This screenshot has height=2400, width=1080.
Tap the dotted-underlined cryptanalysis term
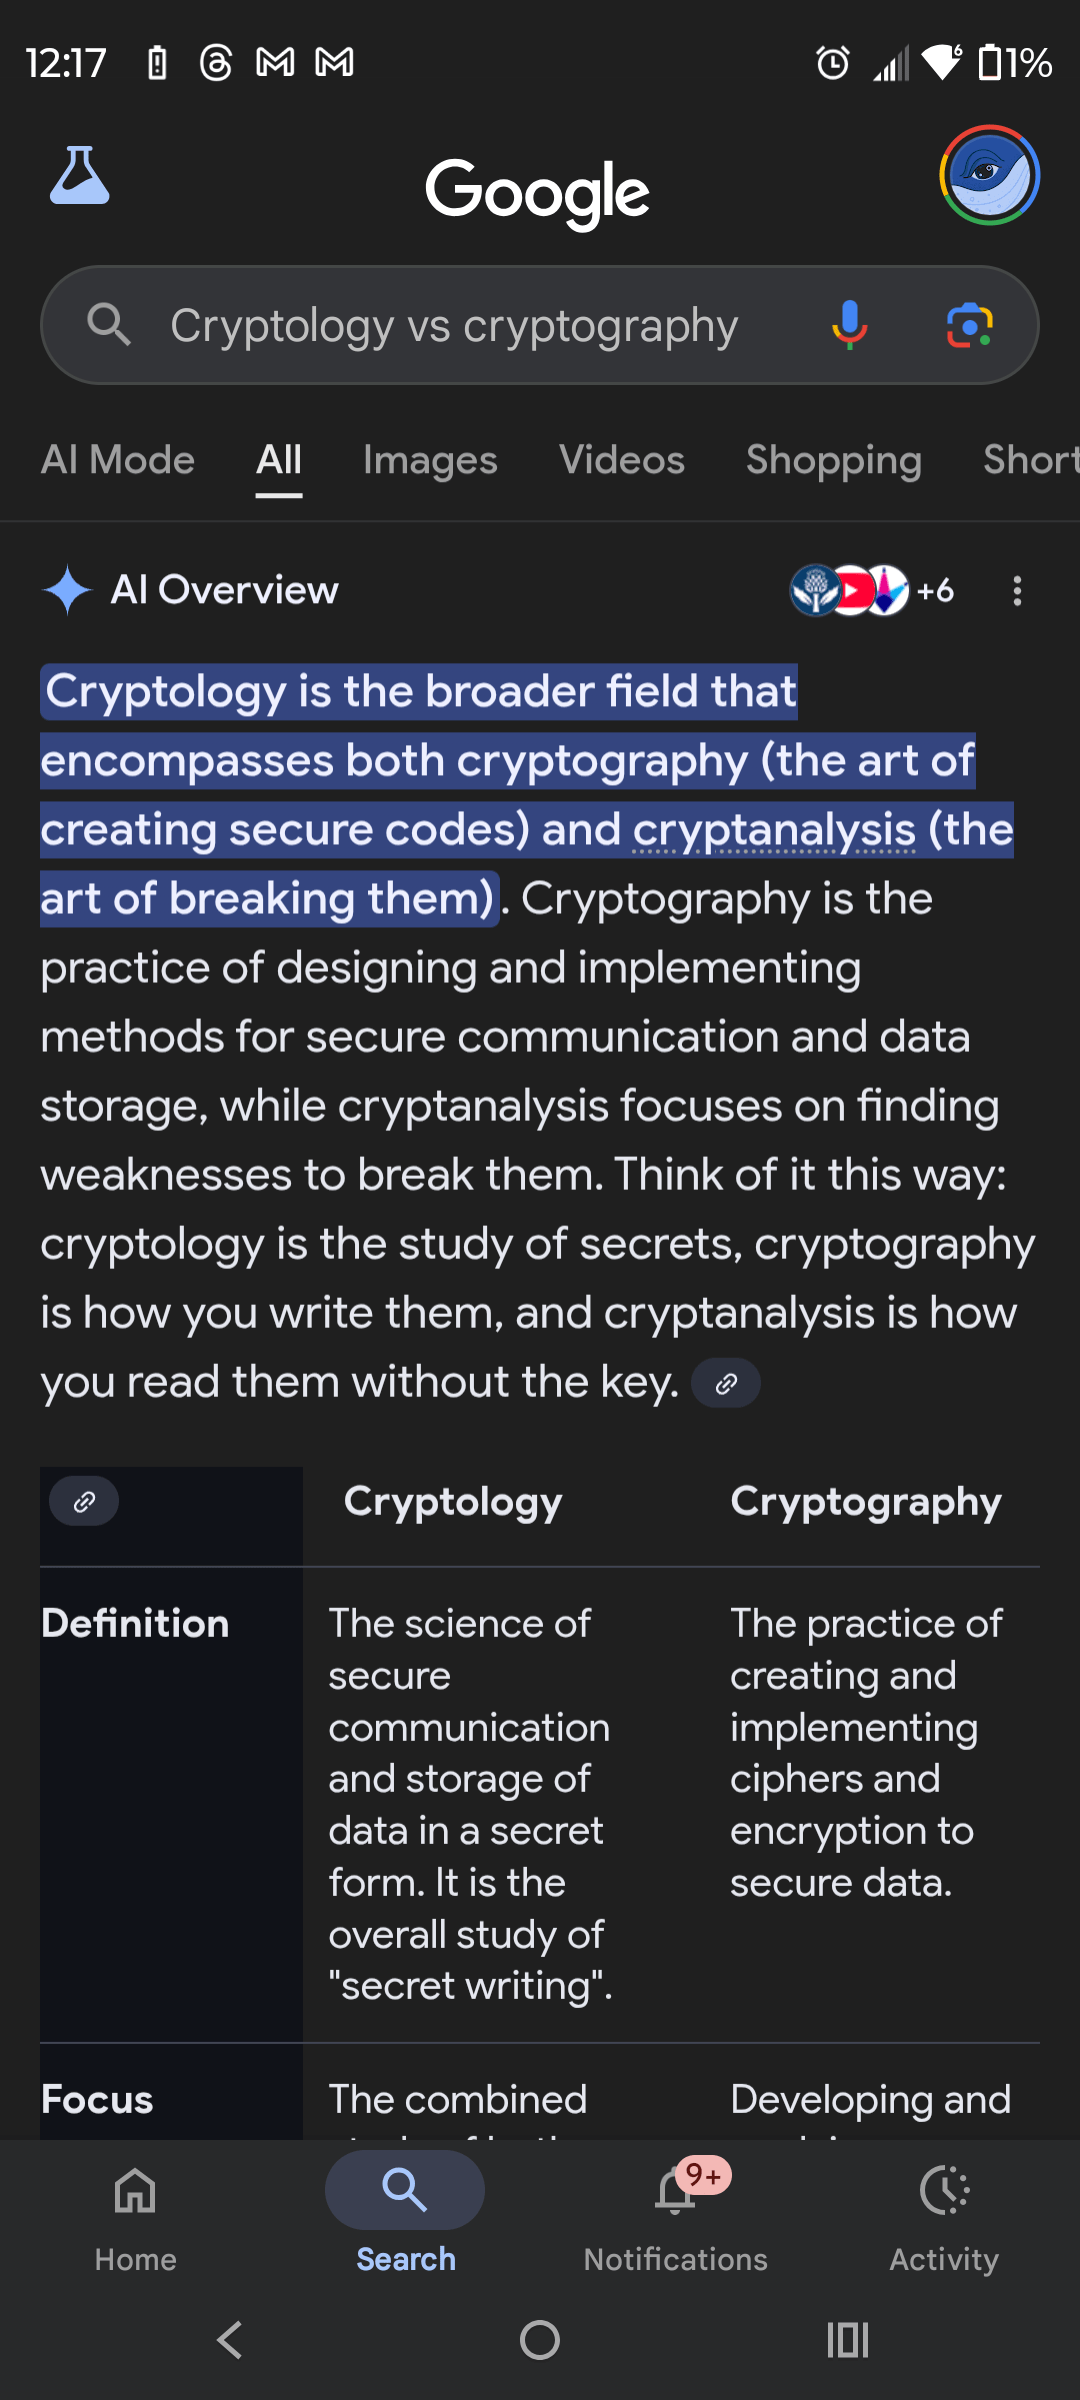point(777,829)
